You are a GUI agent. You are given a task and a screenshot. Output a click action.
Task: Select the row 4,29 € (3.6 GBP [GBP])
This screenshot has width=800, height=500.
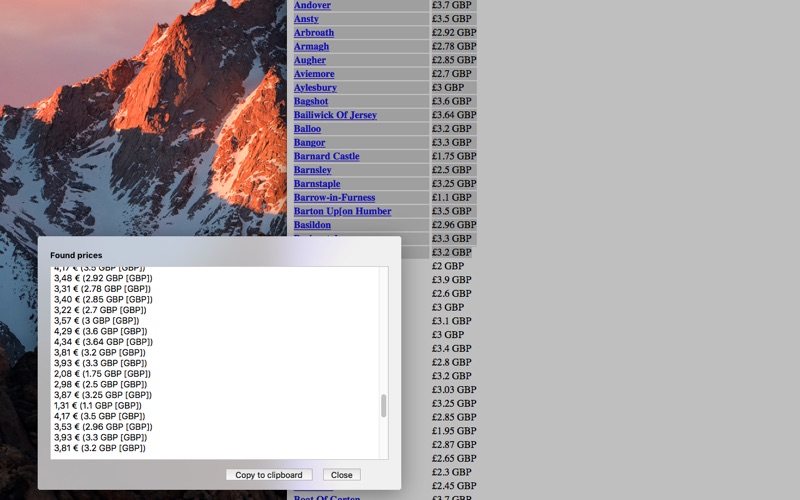pos(101,331)
